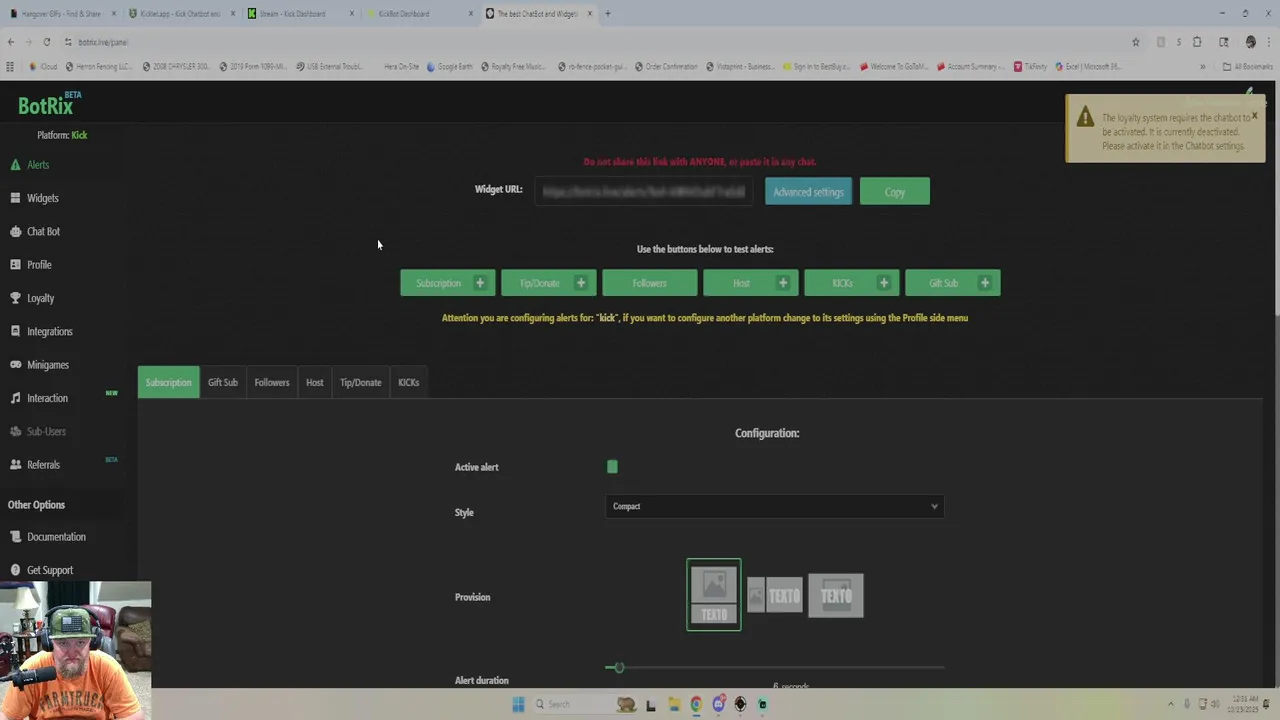Open the Google Earth bookmark
The height and width of the screenshot is (720, 1280).
(x=449, y=67)
